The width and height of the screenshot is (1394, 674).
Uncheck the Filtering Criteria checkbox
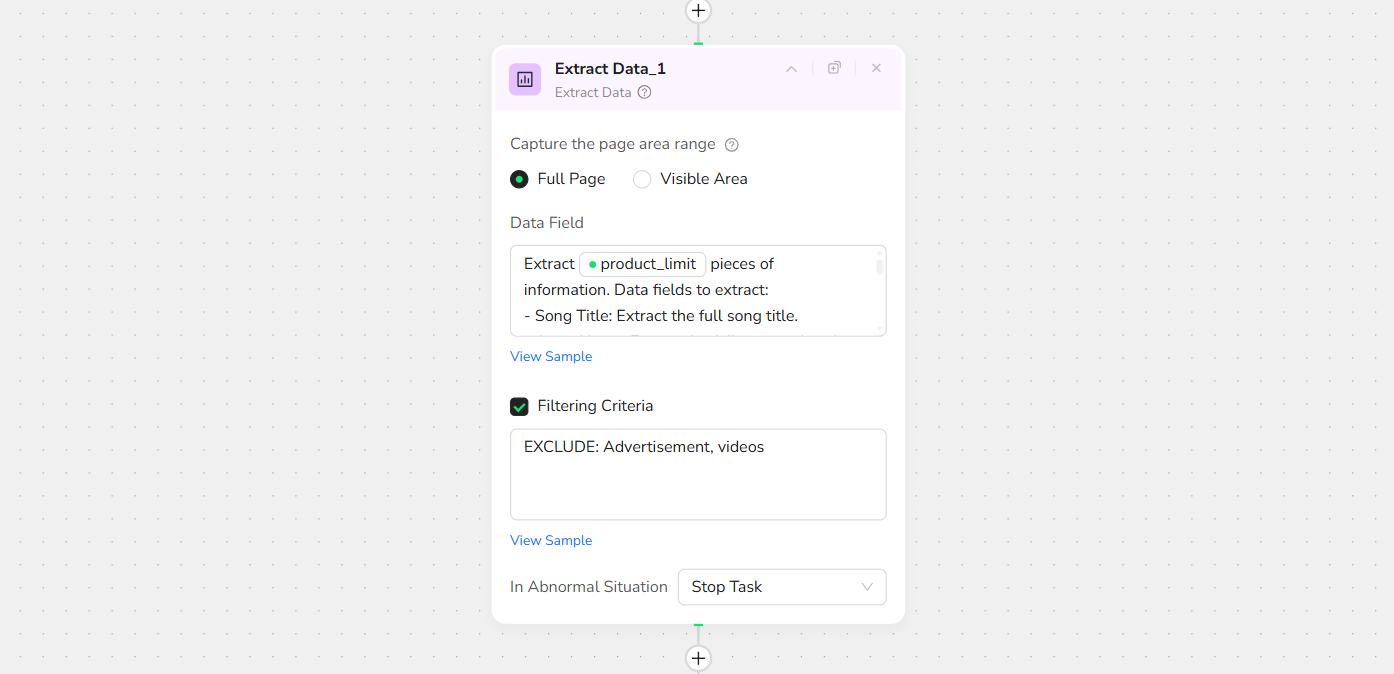pos(519,406)
